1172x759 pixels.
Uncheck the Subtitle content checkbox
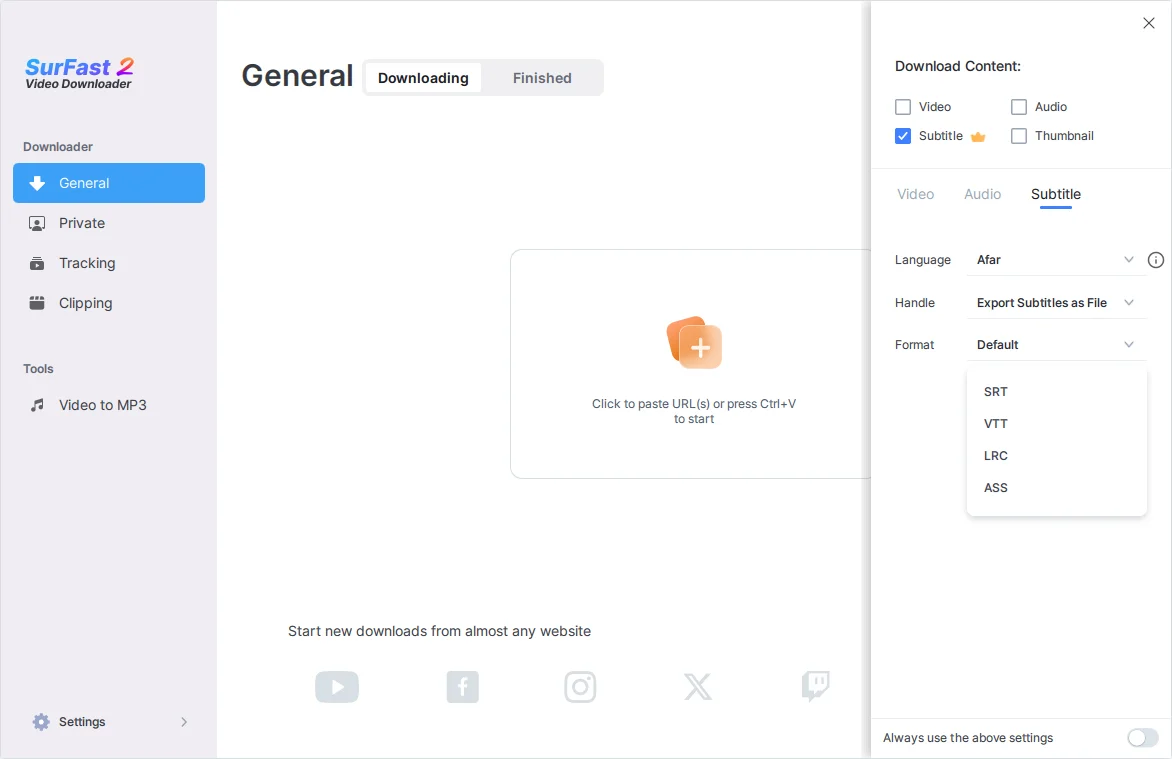pyautogui.click(x=903, y=136)
